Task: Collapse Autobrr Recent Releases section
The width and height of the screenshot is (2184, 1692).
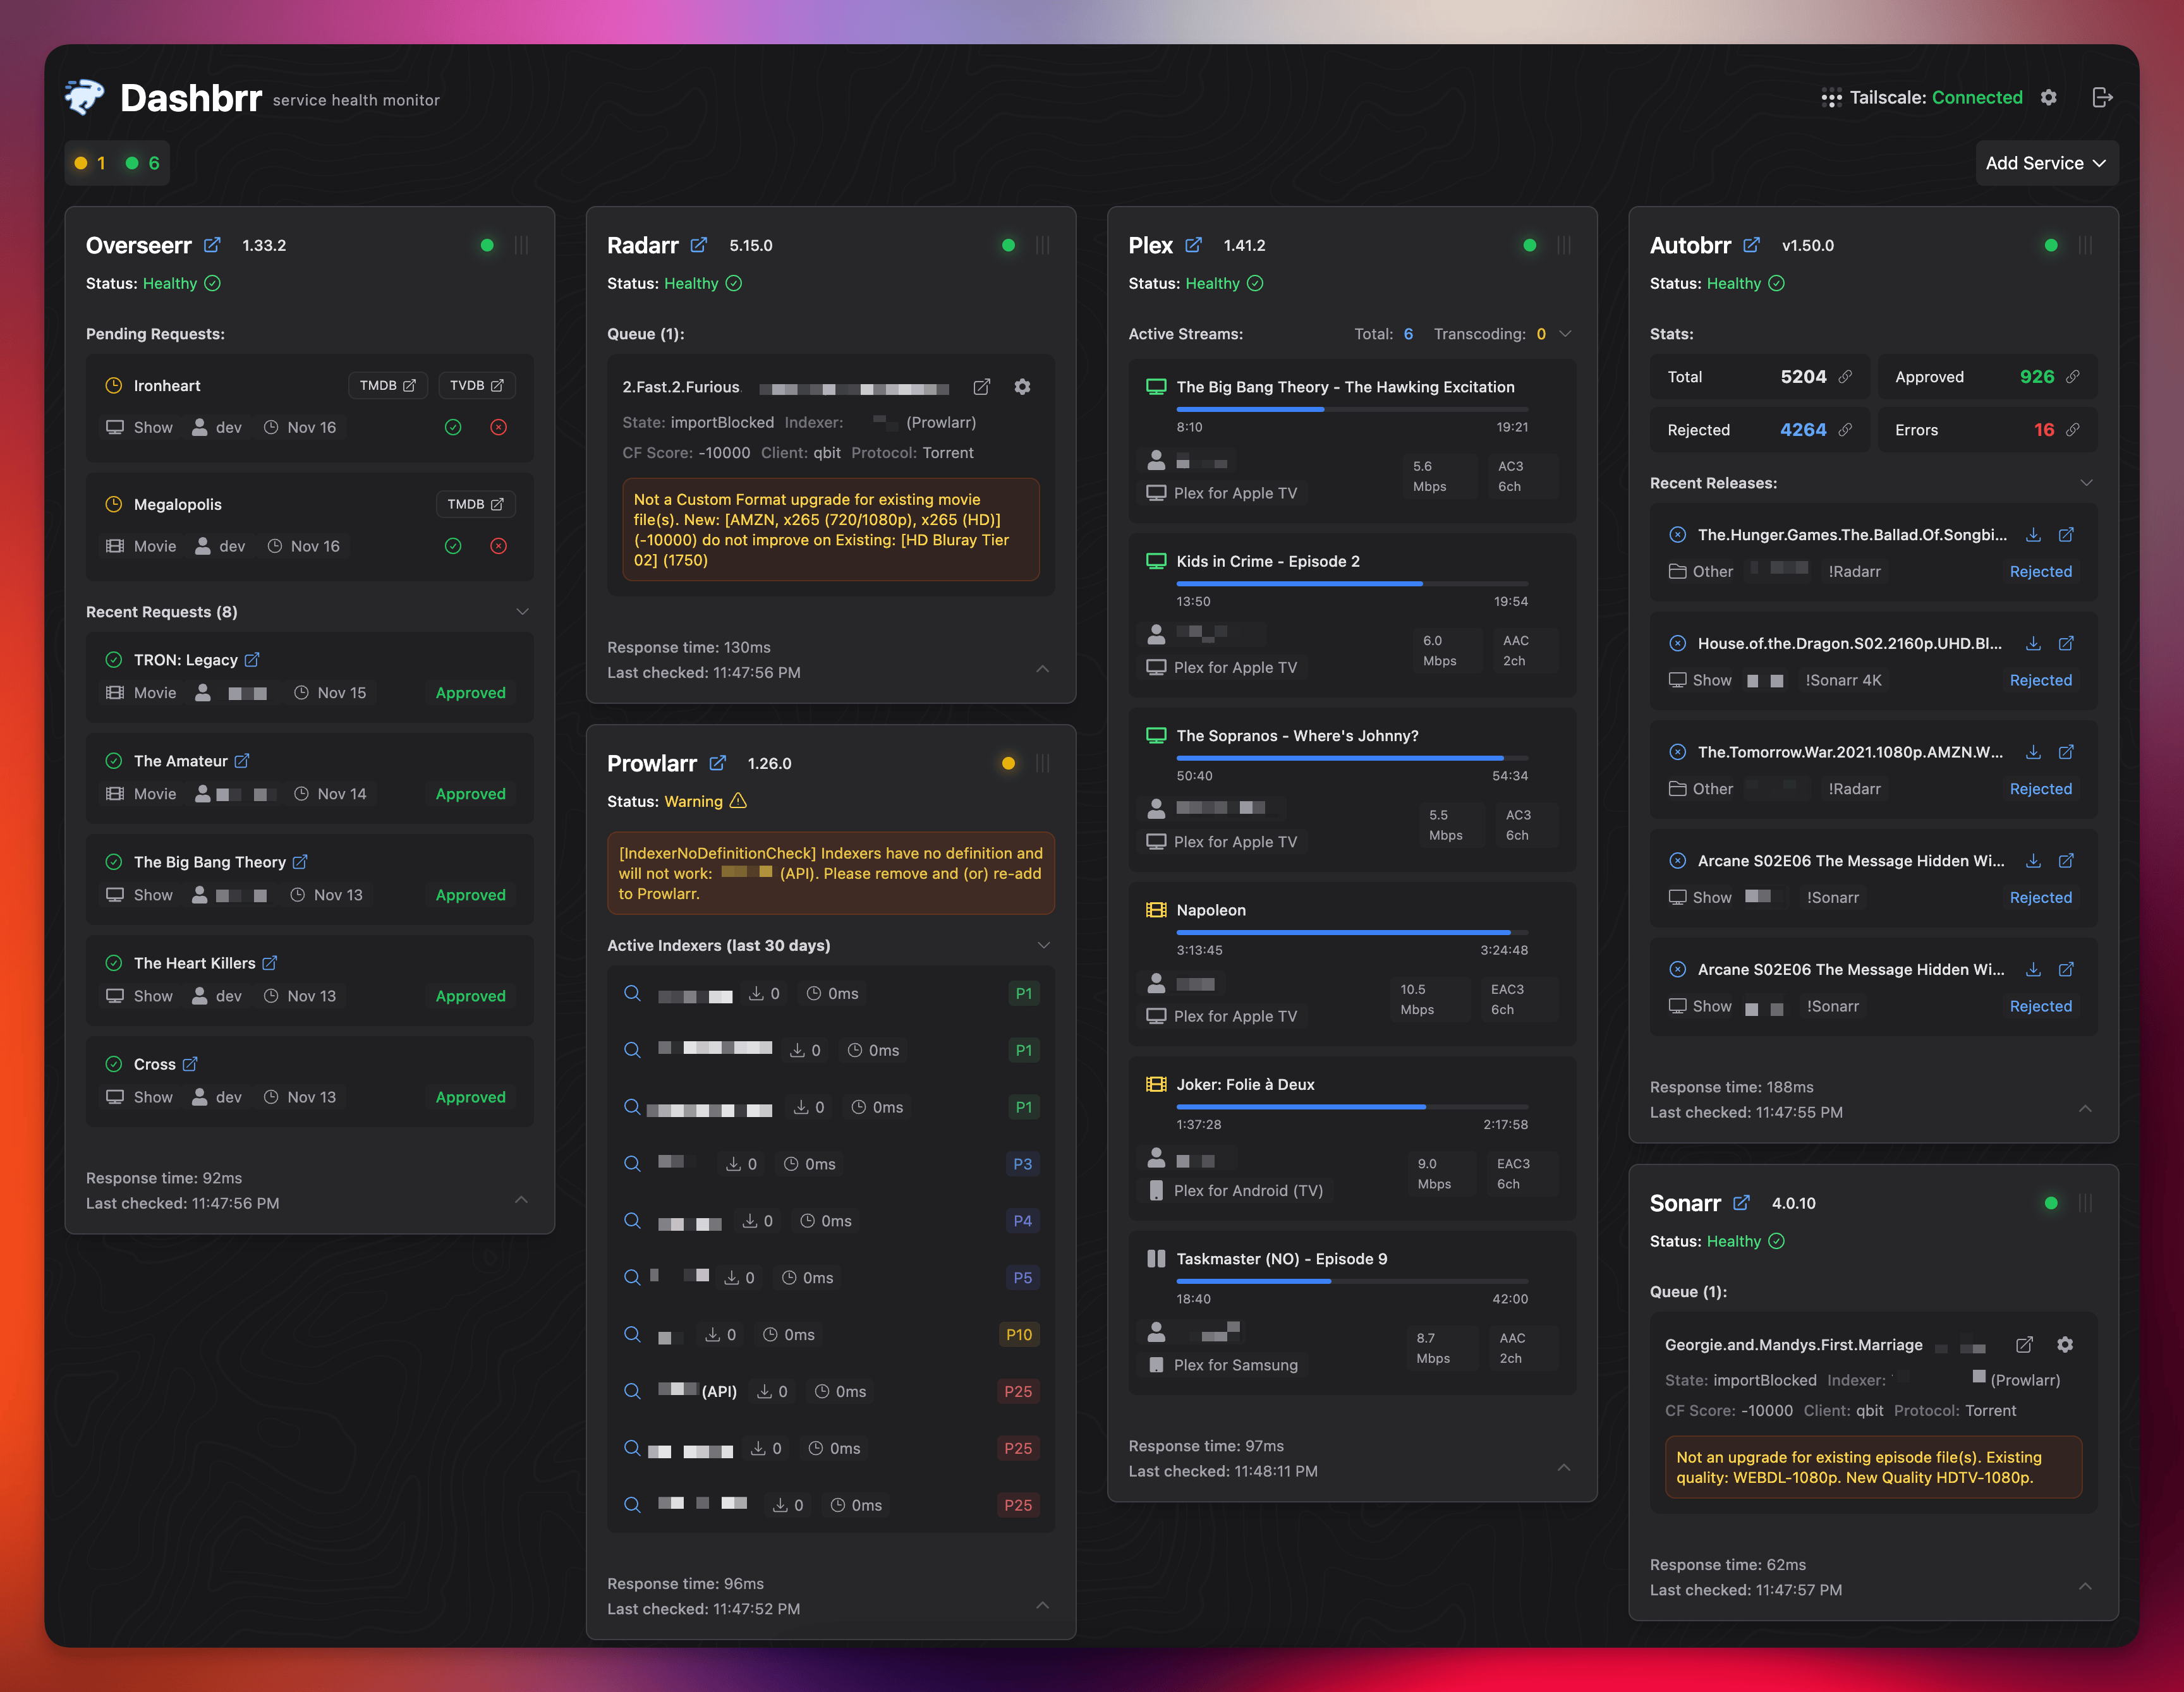Action: (2086, 483)
